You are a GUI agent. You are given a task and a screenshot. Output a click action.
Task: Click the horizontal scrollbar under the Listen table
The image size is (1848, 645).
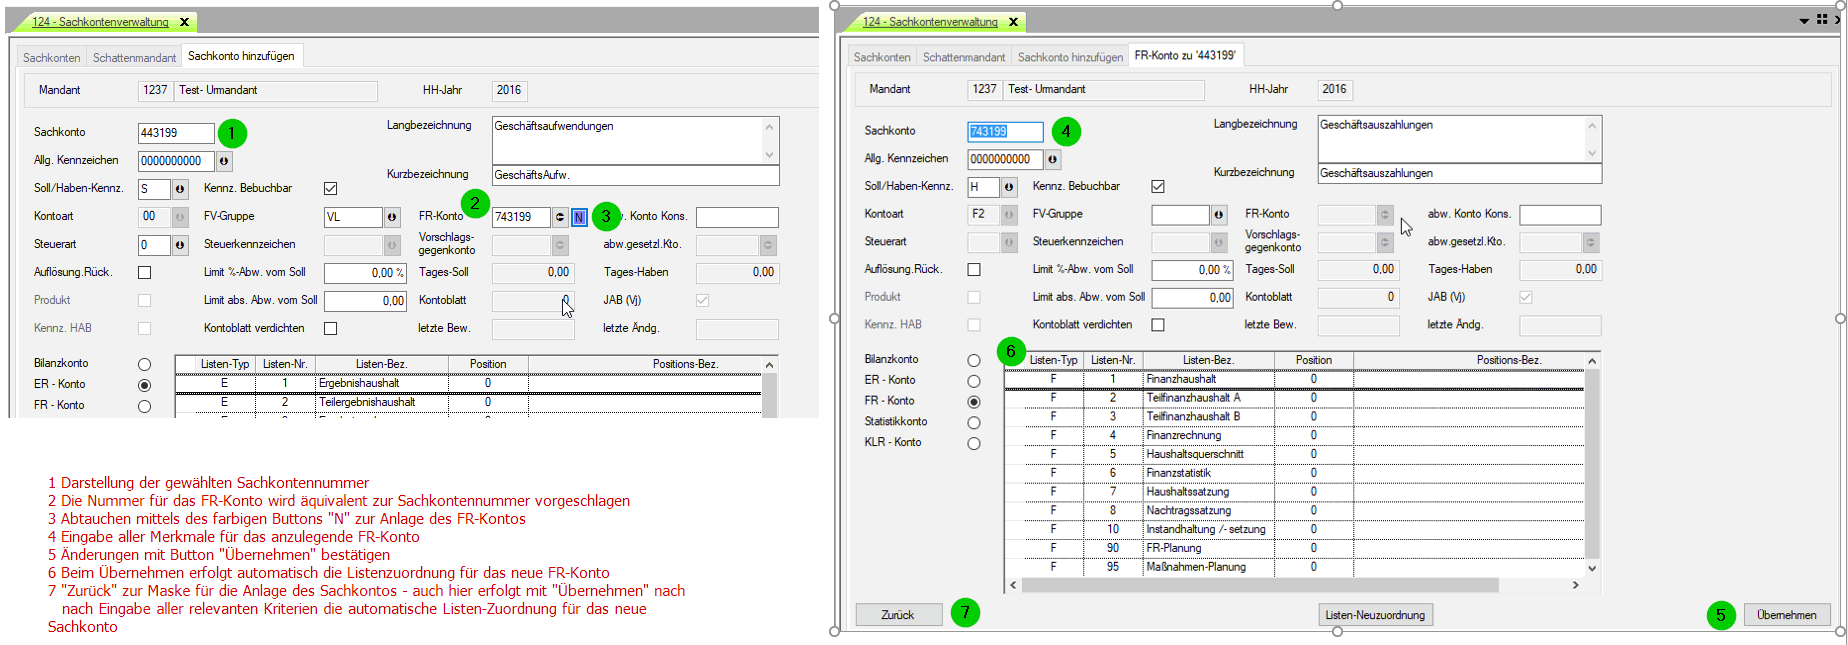[1260, 585]
